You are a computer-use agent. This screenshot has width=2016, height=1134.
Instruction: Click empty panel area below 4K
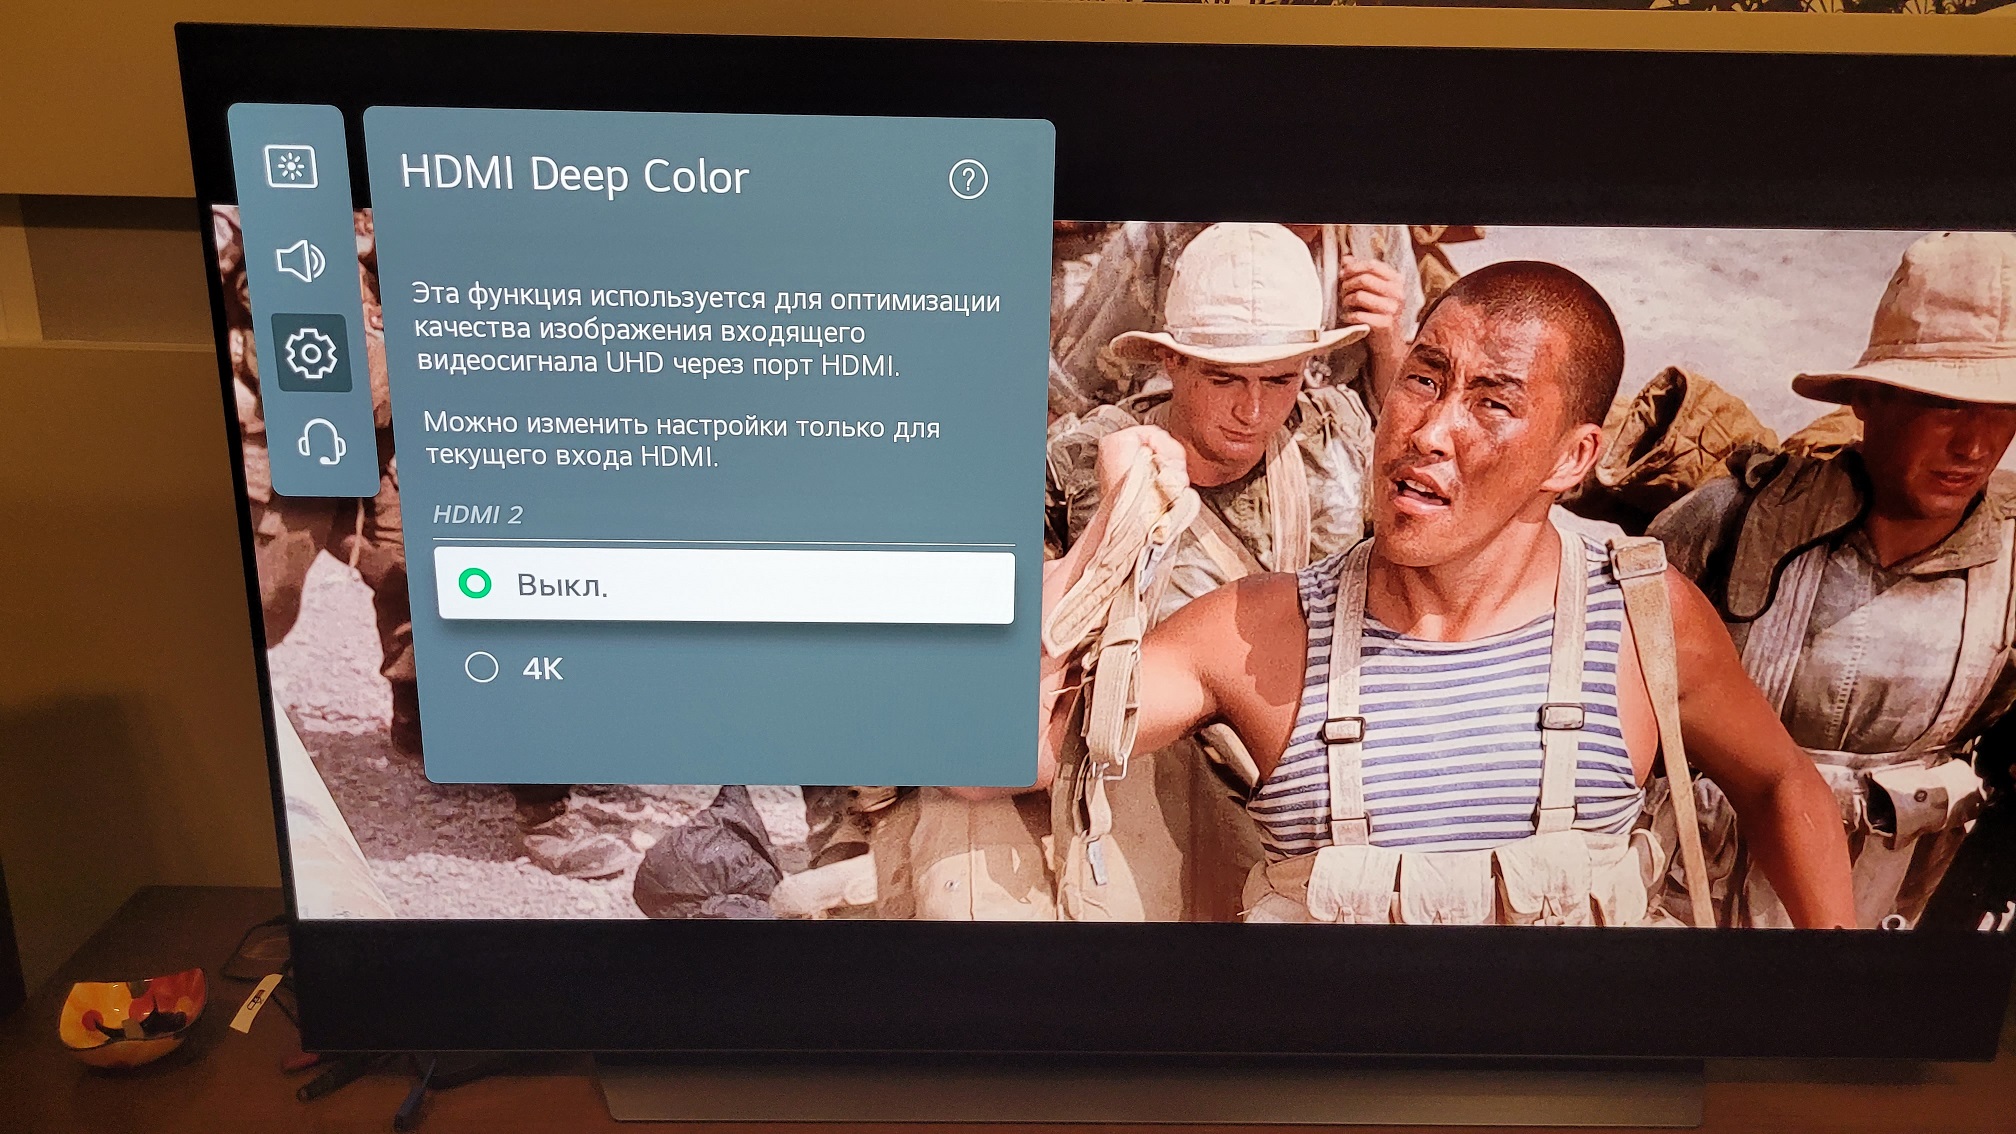730,735
